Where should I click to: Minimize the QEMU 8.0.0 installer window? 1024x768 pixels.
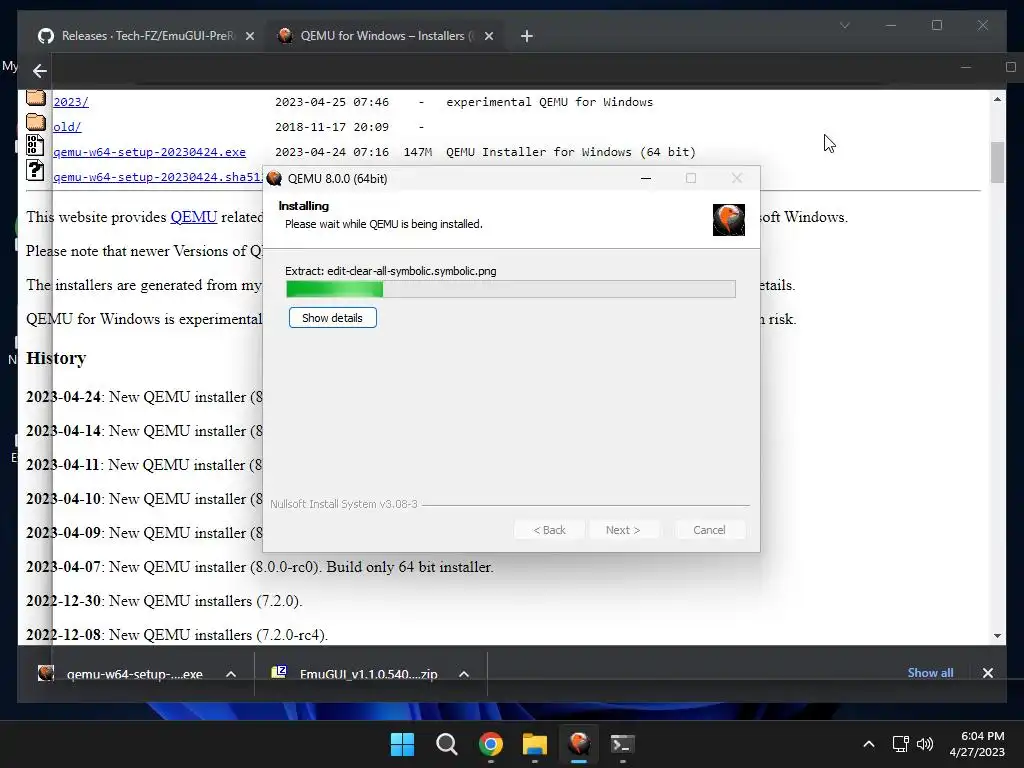click(646, 178)
